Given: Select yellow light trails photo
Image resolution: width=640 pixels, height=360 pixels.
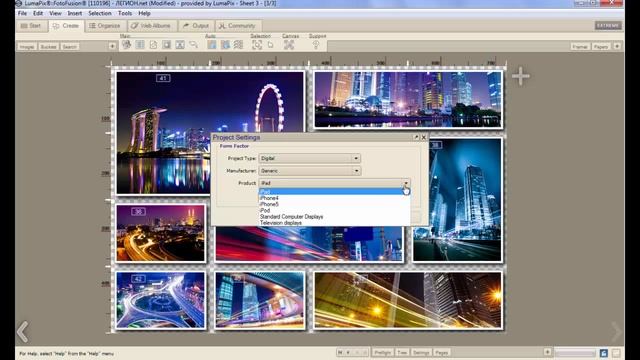Looking at the screenshot, I should [x=408, y=300].
